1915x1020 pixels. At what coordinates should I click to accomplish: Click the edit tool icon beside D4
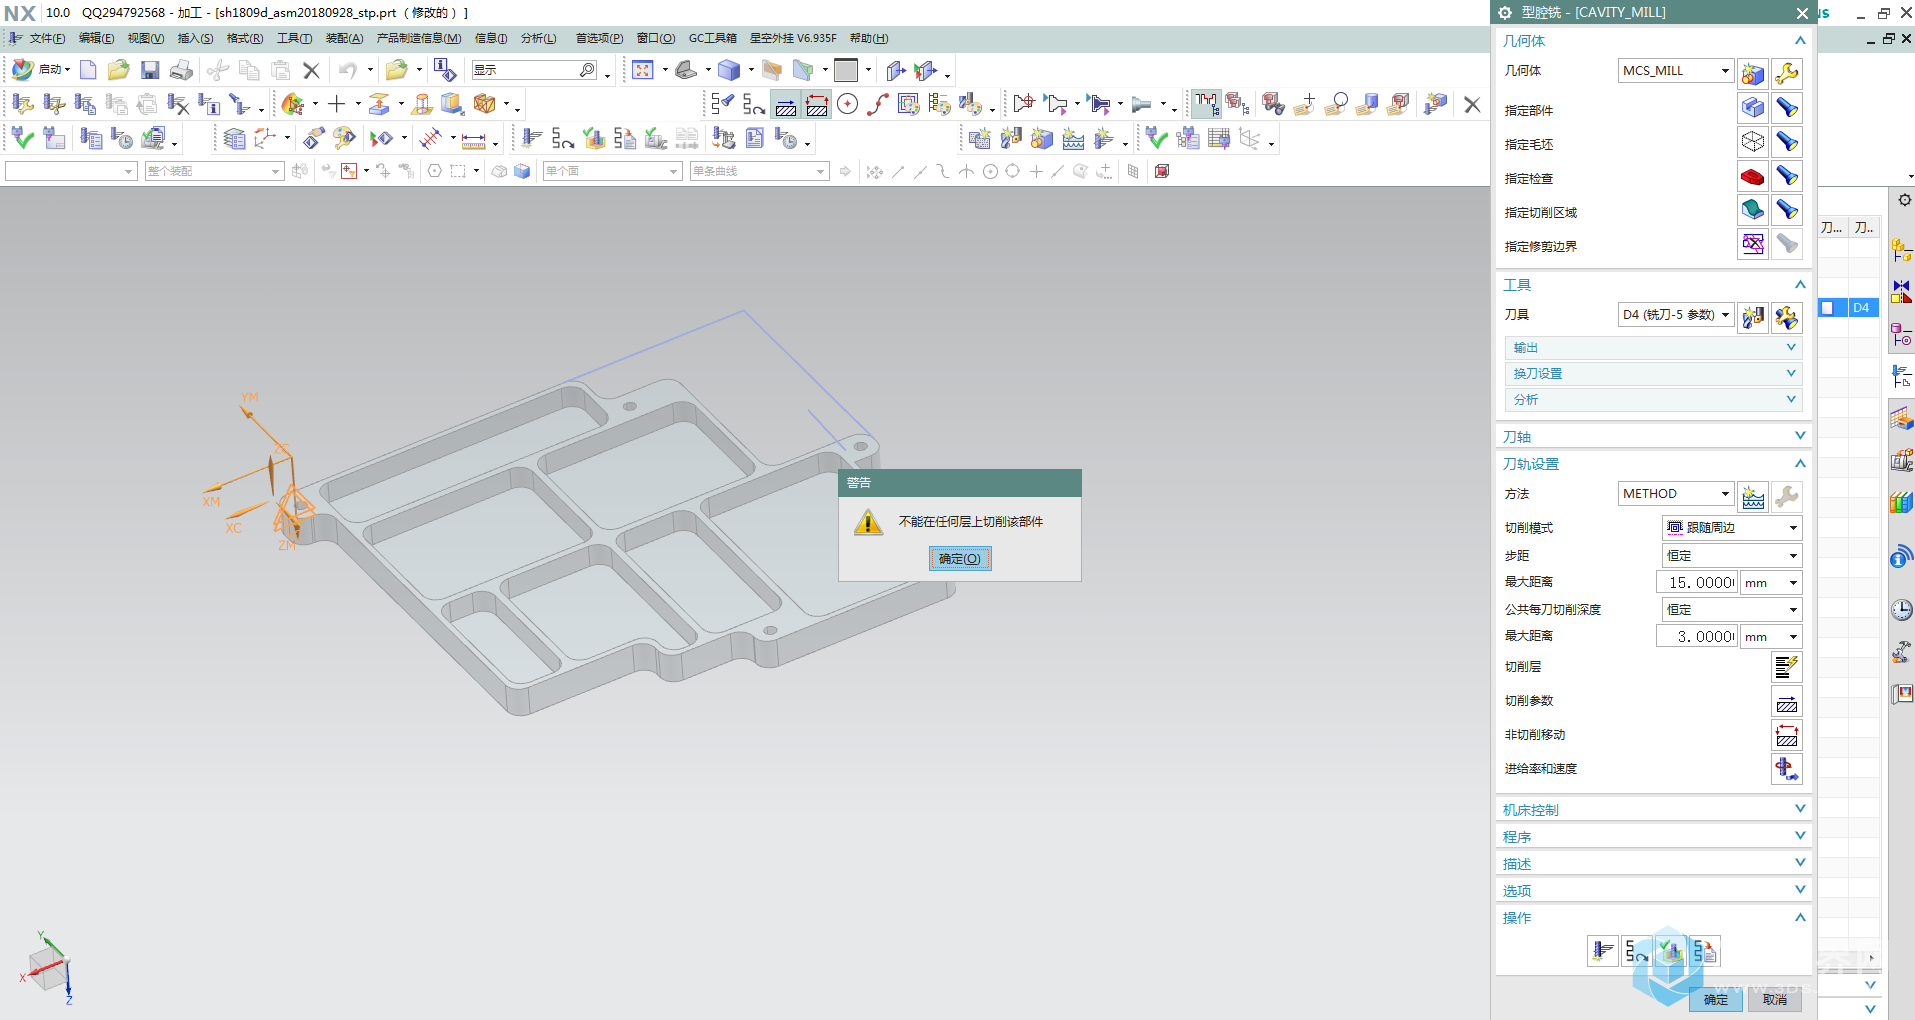coord(1786,317)
